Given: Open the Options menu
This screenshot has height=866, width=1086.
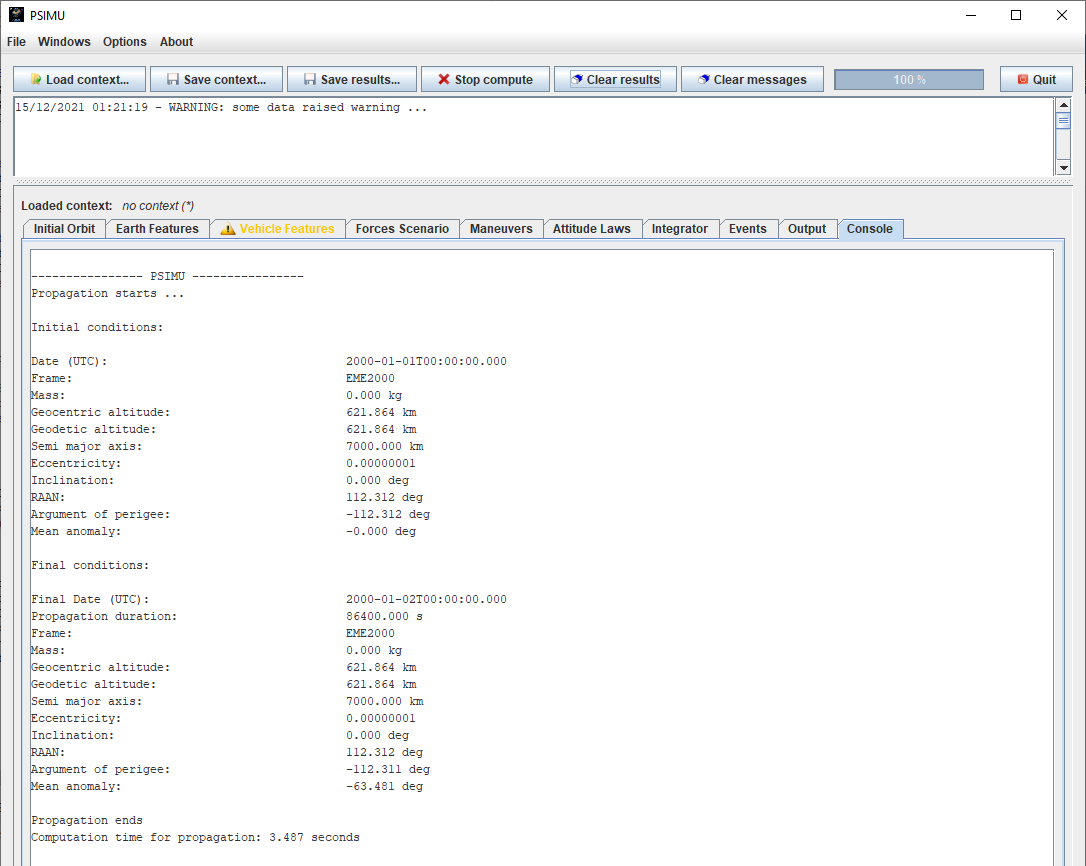Looking at the screenshot, I should pos(125,42).
